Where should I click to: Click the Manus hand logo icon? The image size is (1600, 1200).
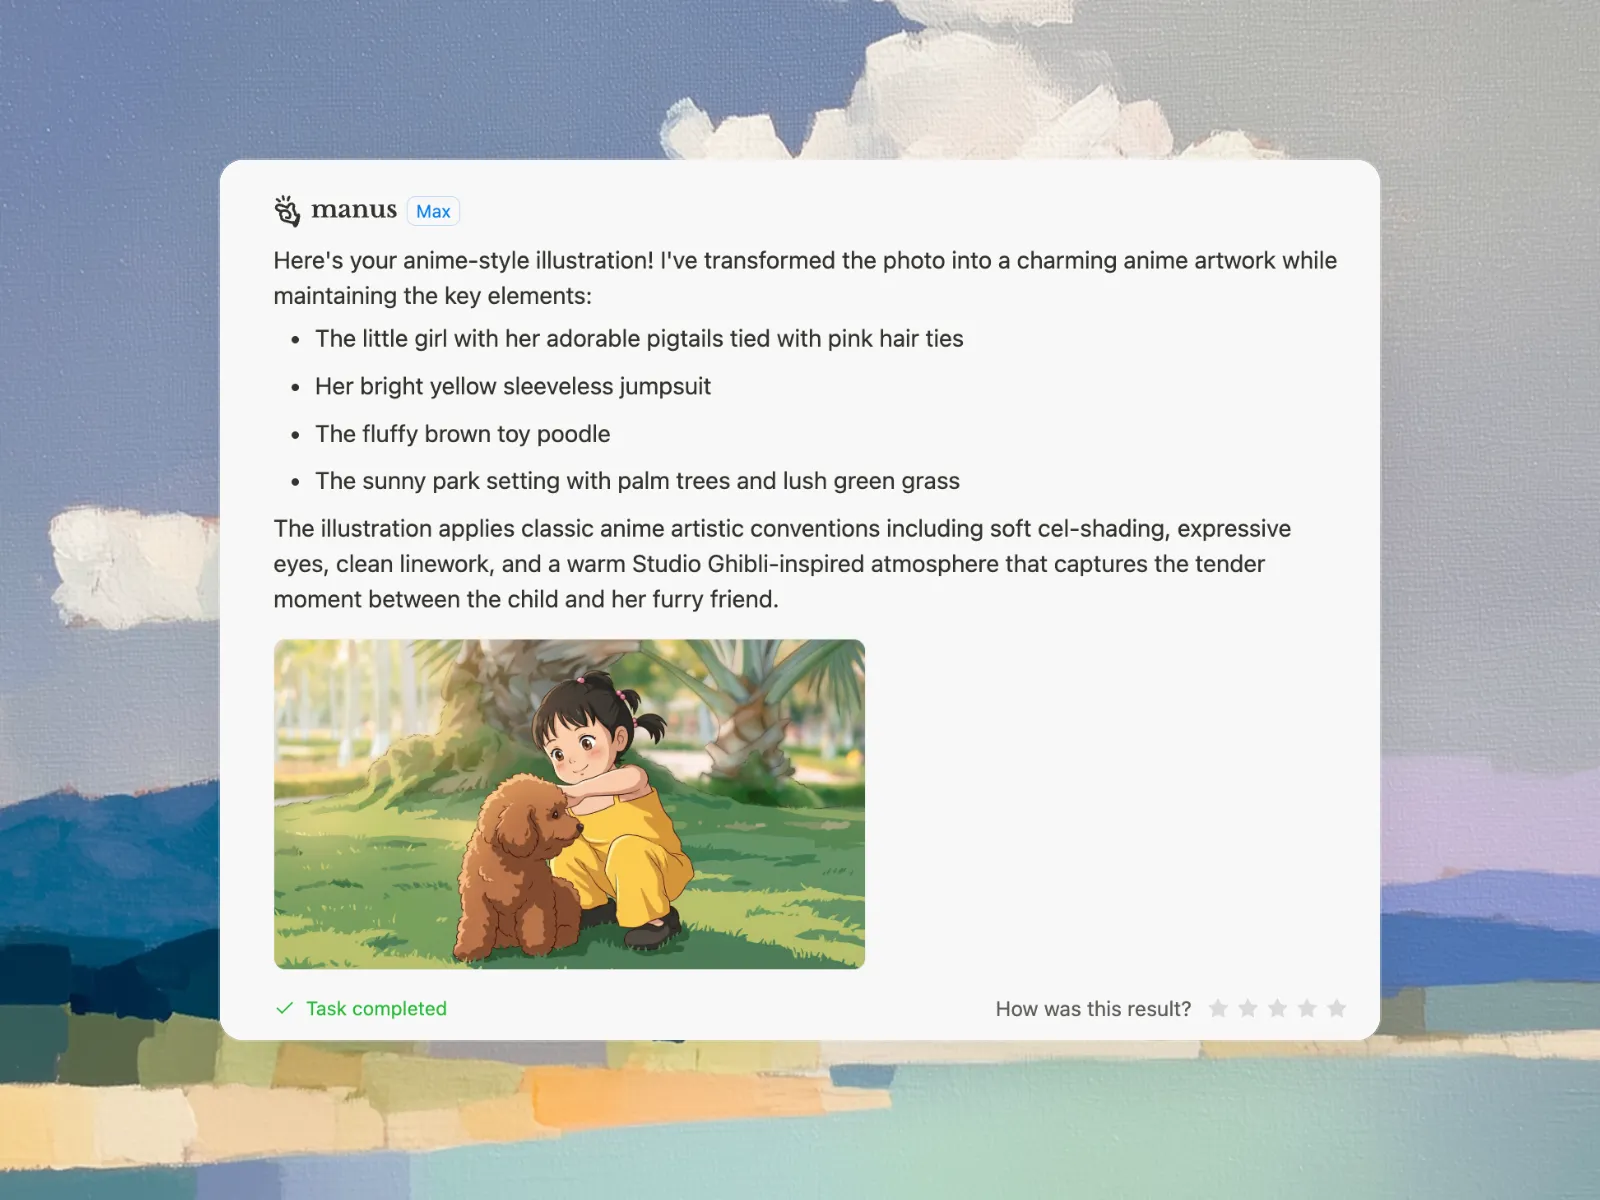287,211
